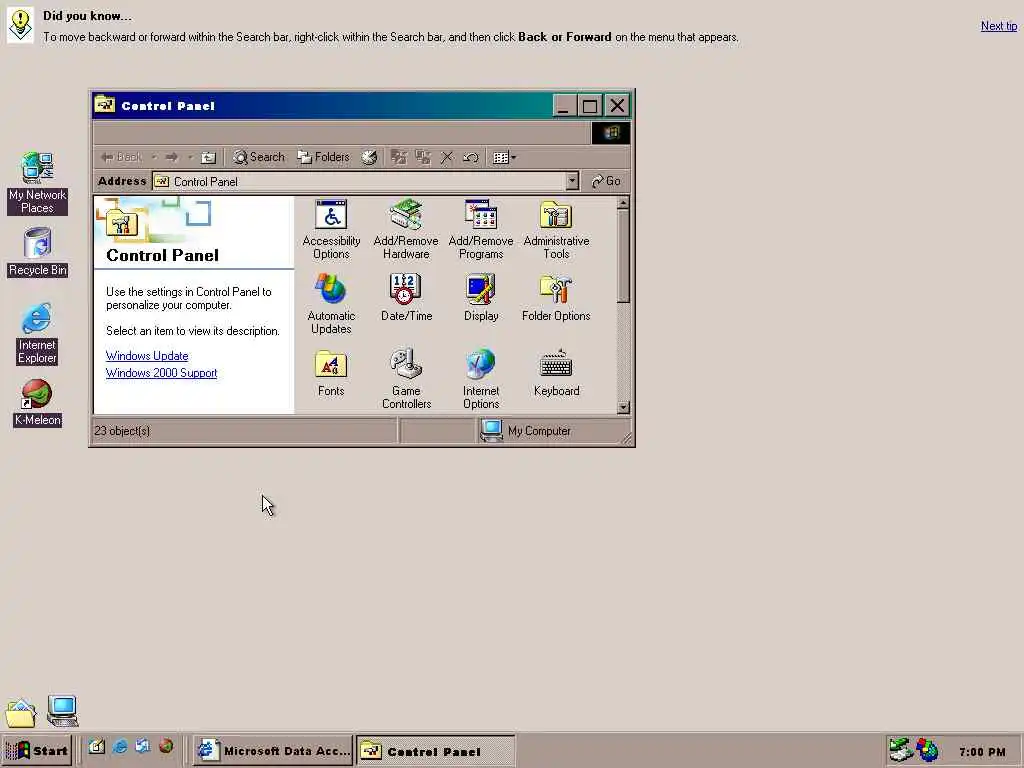Screen dimensions: 1024x768
Task: Click the Up one level toolbar icon
Action: (208, 157)
